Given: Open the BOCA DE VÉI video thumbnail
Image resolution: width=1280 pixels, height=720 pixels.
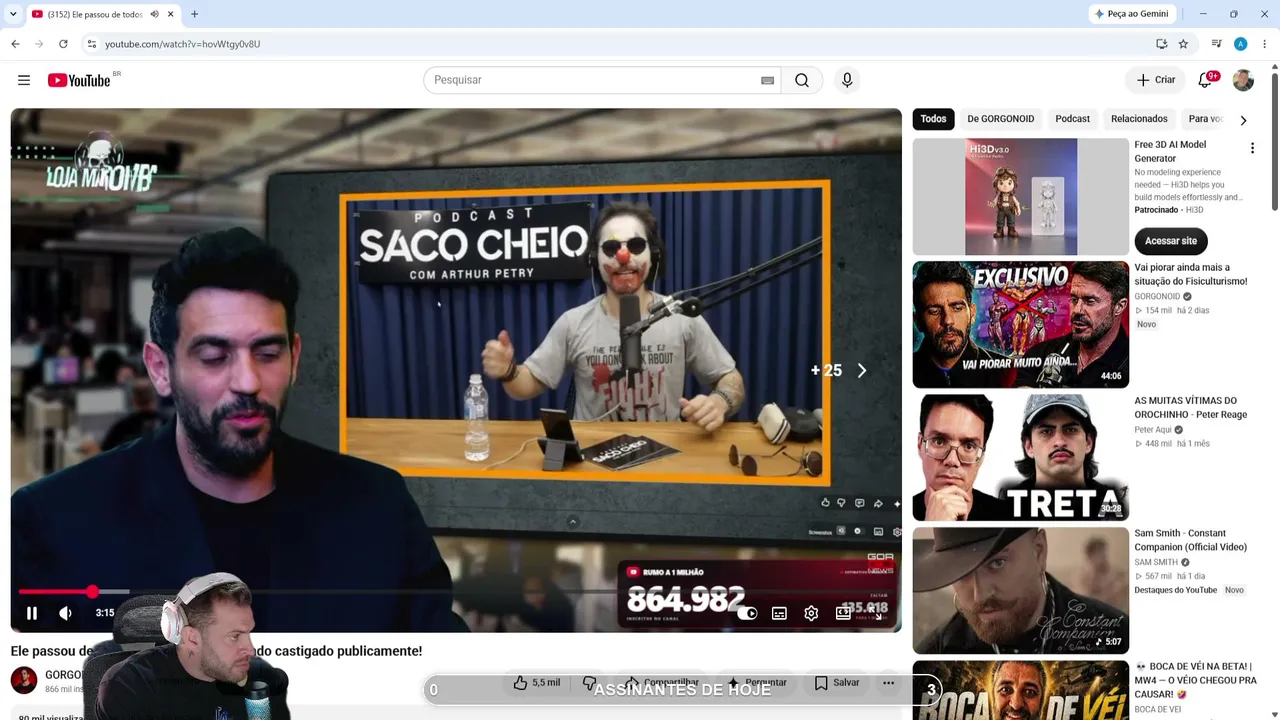Looking at the screenshot, I should [1020, 690].
